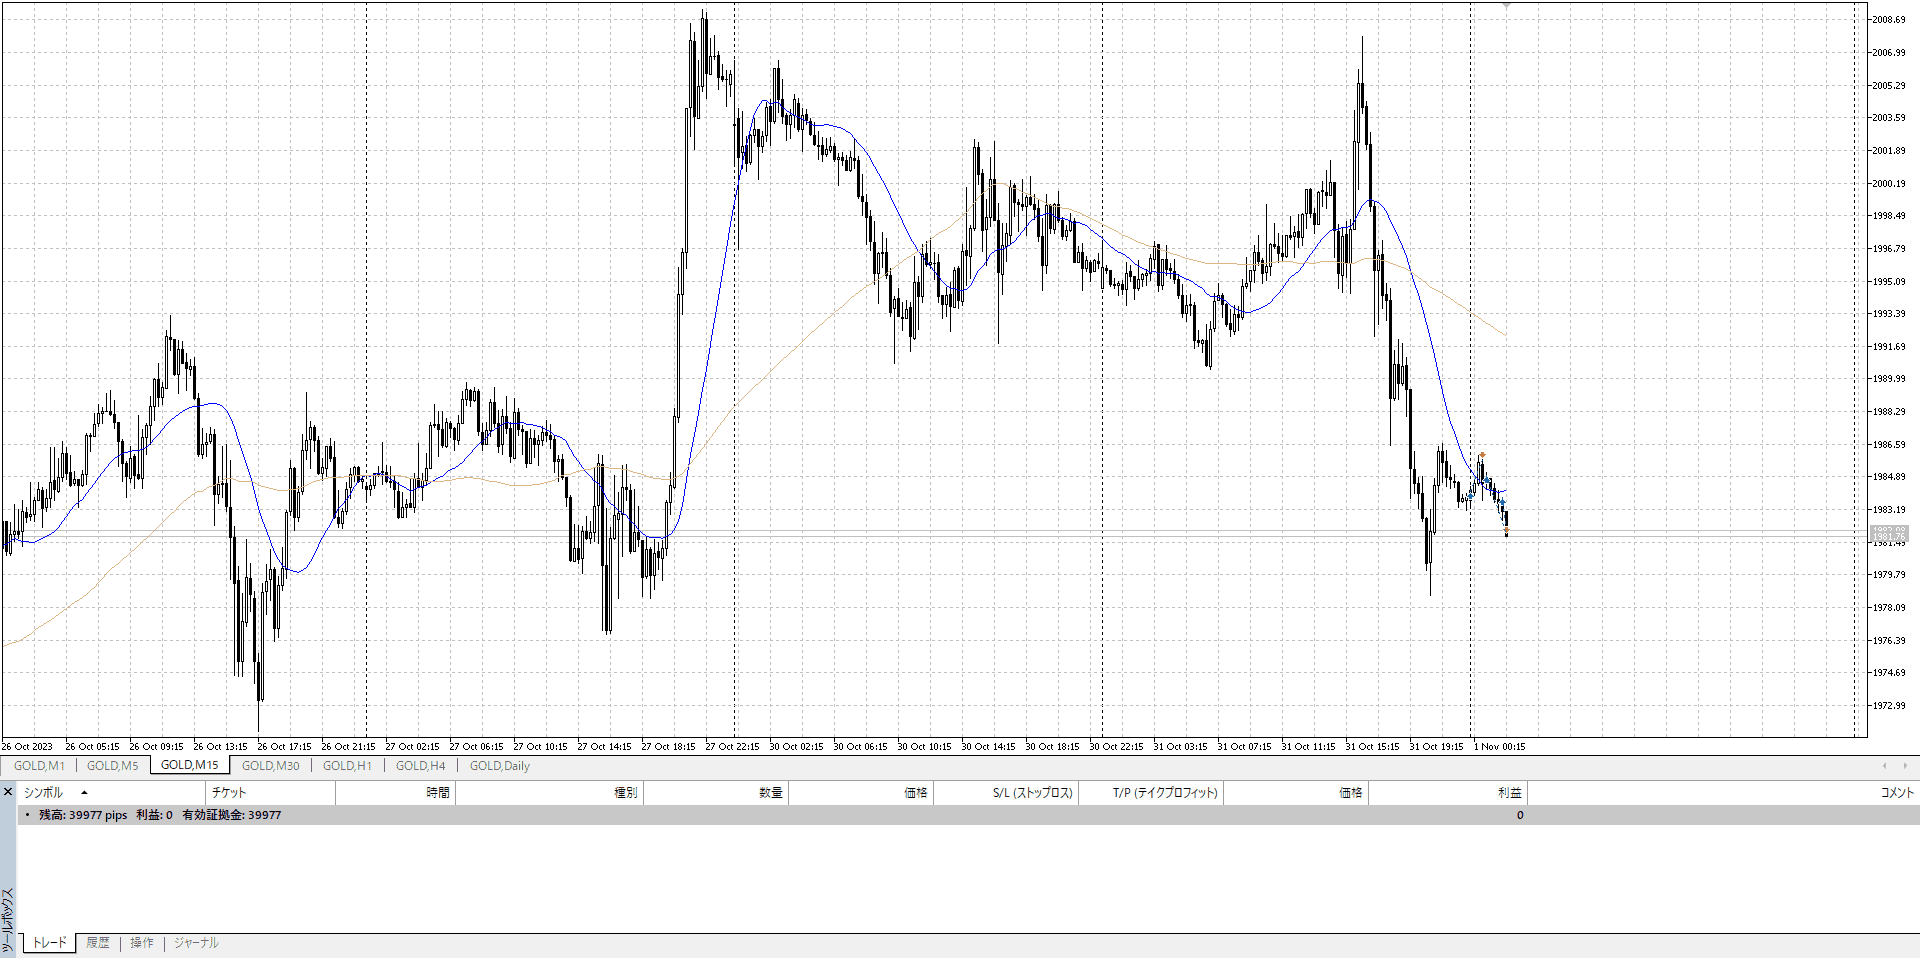Open the 履歴 (history) terminal tab
Viewport: 1920px width, 958px height.
(98, 943)
